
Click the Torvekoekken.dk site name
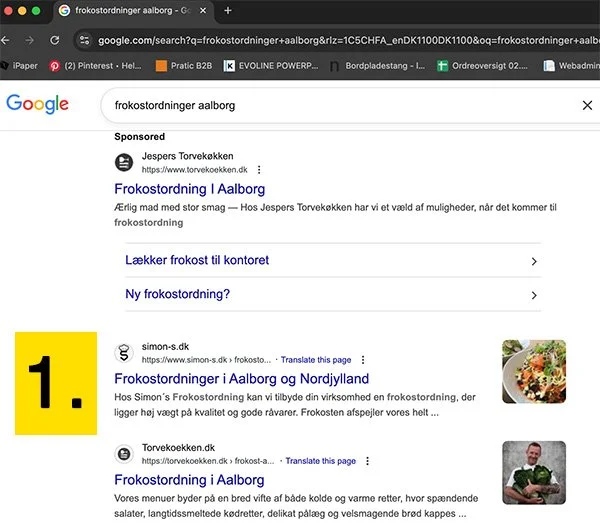click(178, 448)
